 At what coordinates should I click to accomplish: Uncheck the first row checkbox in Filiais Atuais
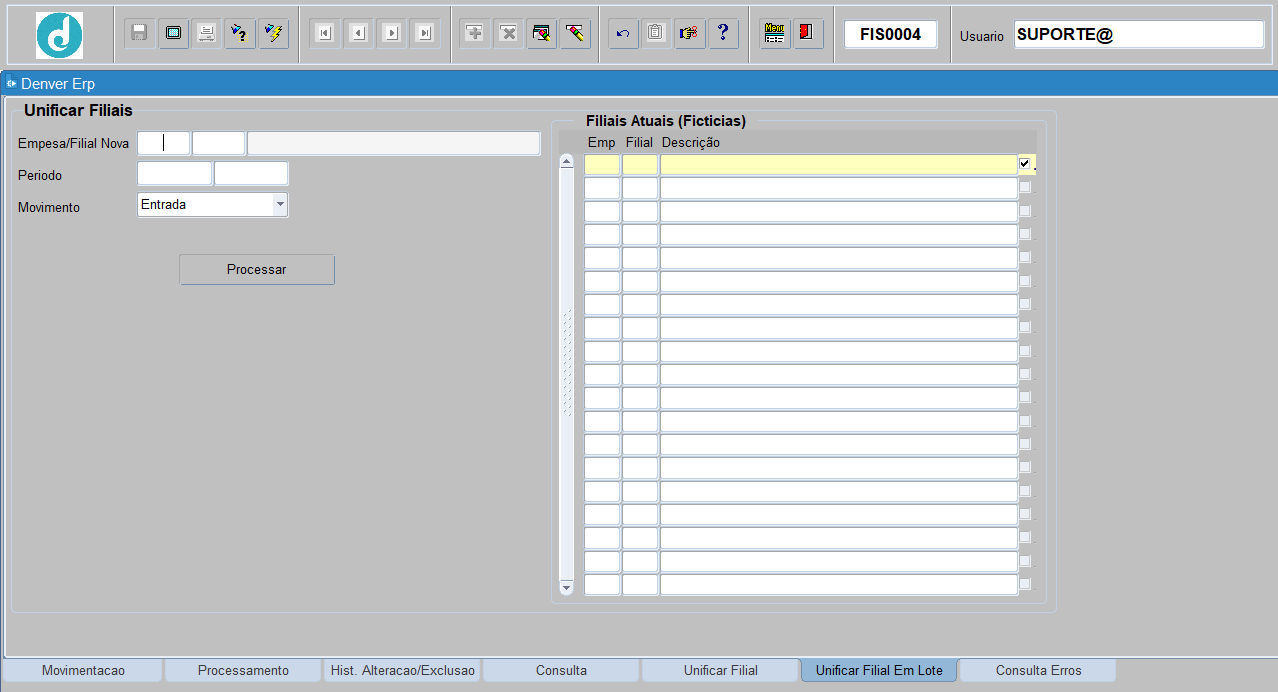(1025, 163)
